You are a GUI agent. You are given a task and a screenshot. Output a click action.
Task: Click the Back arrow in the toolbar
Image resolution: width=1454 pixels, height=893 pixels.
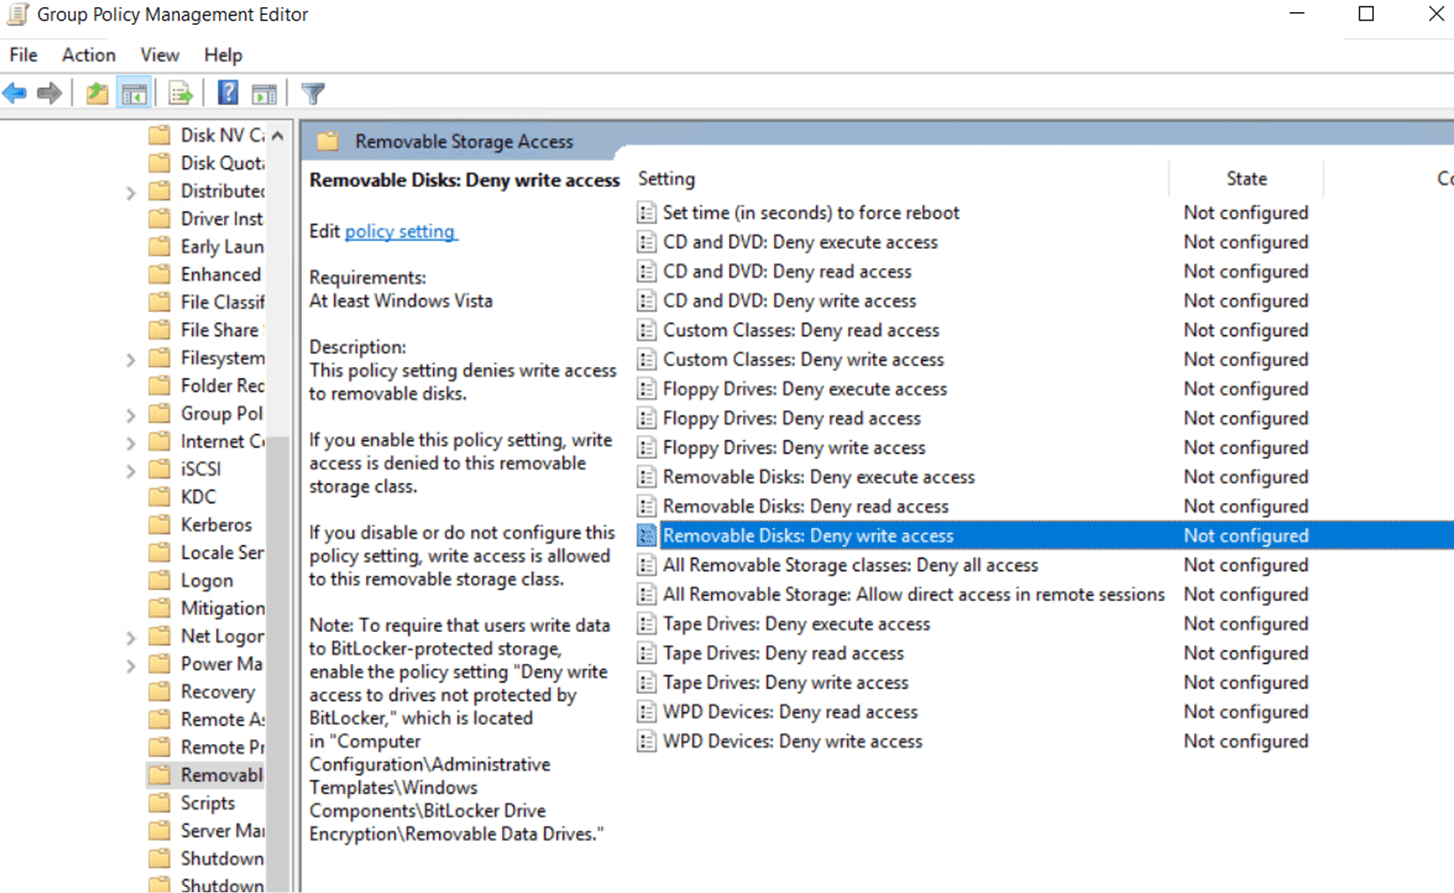pyautogui.click(x=15, y=94)
